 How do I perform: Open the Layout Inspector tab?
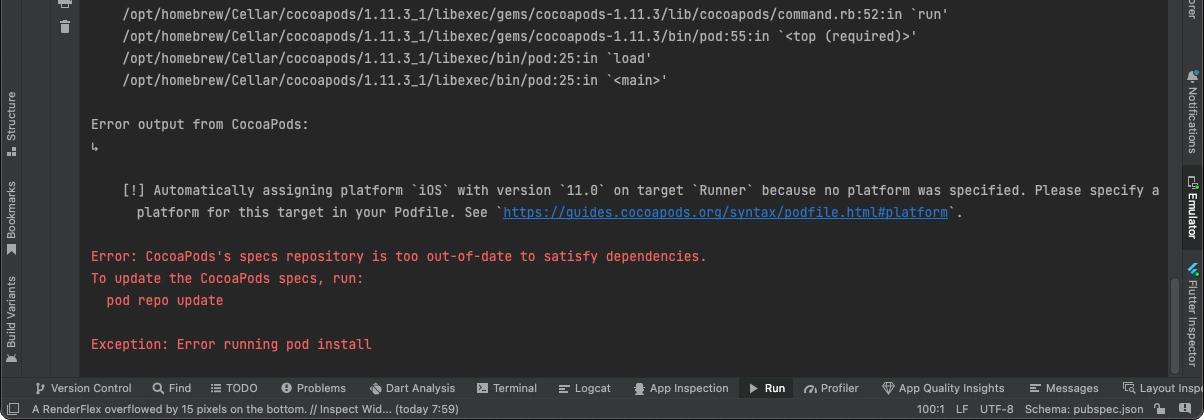click(x=1163, y=388)
